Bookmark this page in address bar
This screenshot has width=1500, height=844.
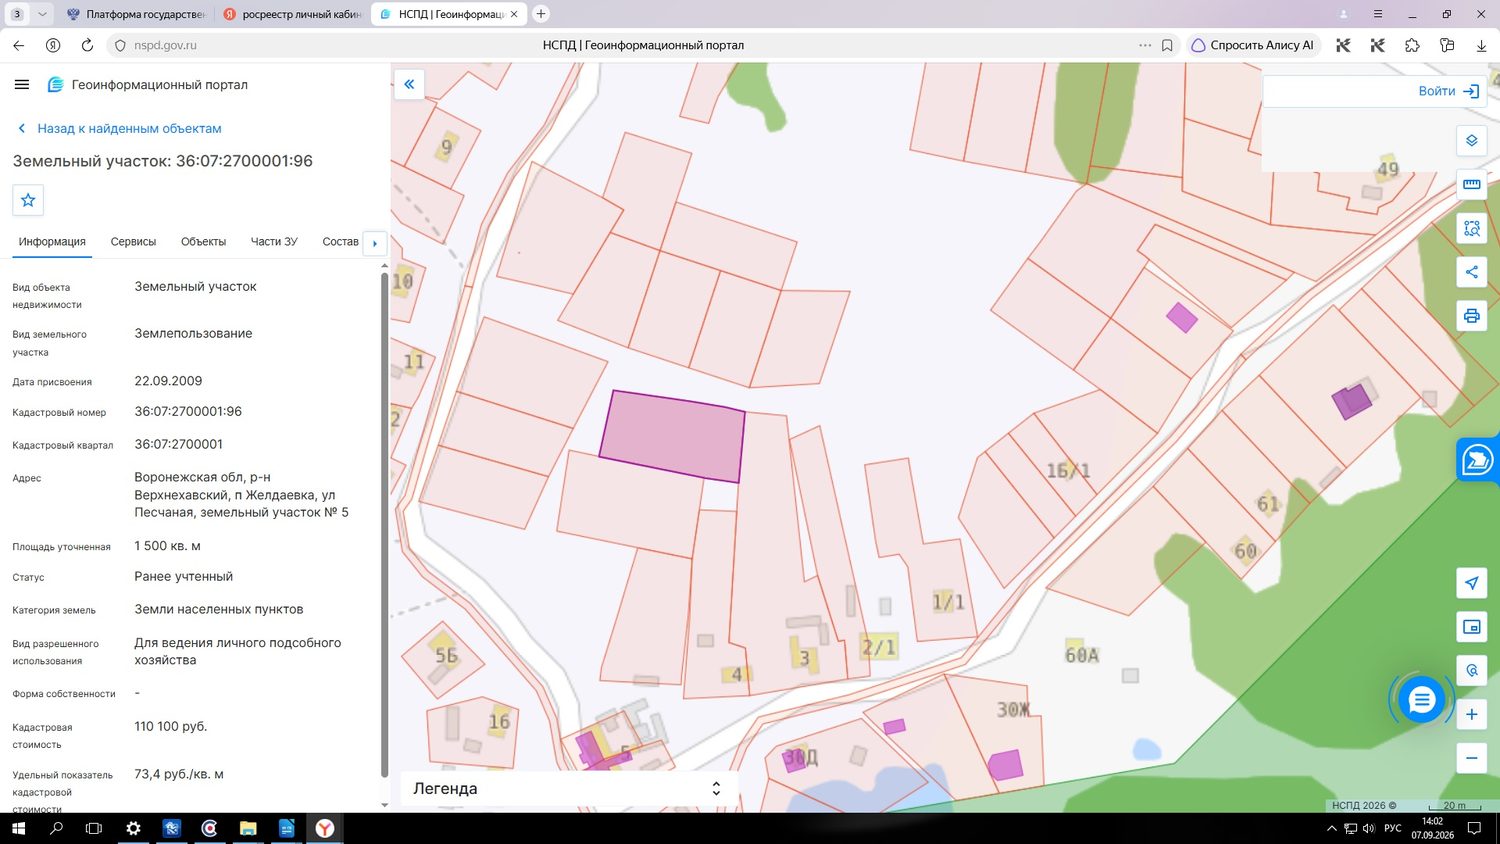click(1167, 45)
